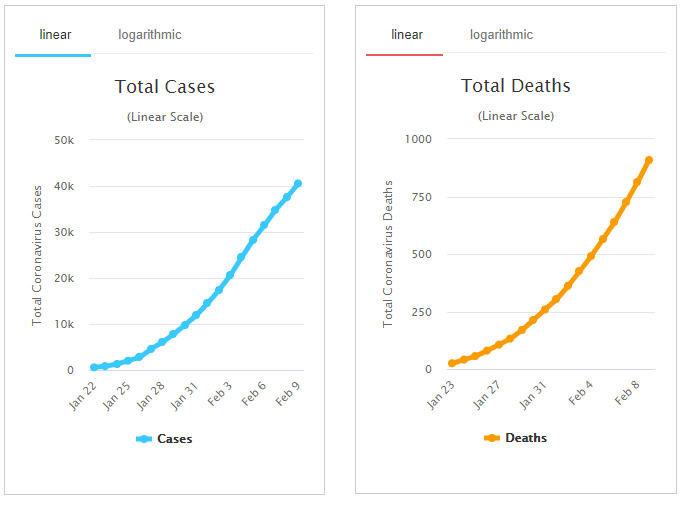The width and height of the screenshot is (686, 505).
Task: Click the first data point on Deaths curve
Action: [452, 364]
